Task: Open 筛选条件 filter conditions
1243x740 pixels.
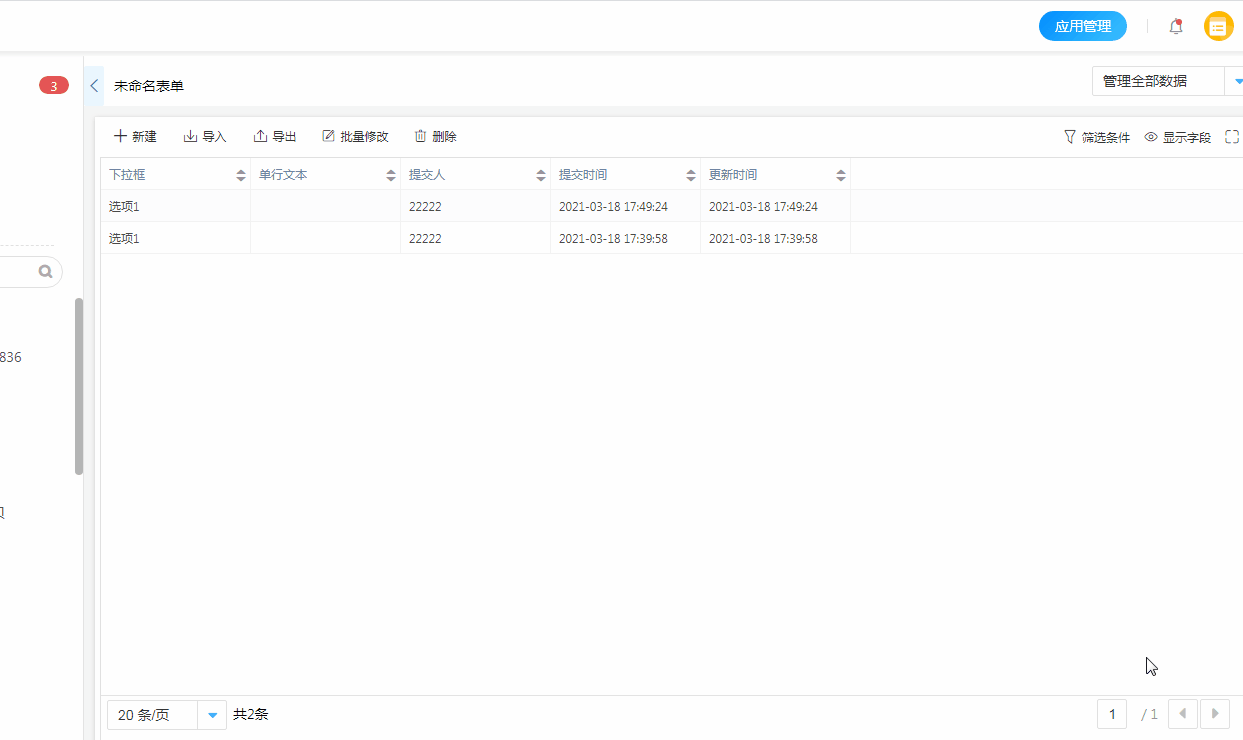Action: pos(1097,137)
